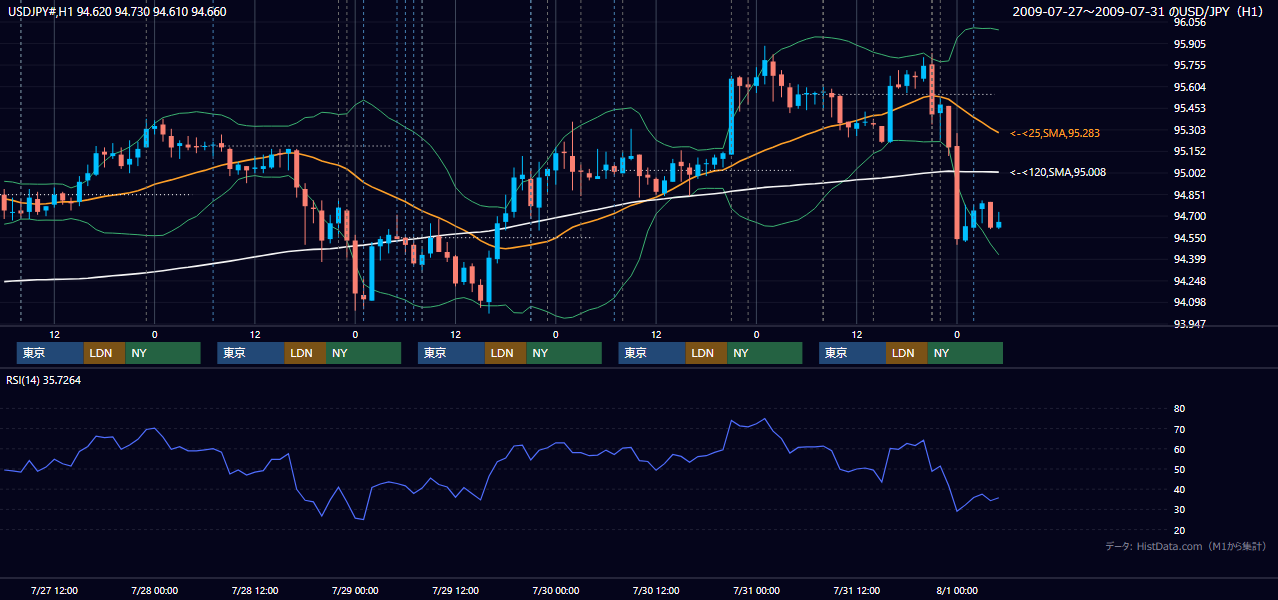This screenshot has width=1278, height=600.
Task: Select the 8/1 00:00 time axis label
Action: [x=957, y=590]
